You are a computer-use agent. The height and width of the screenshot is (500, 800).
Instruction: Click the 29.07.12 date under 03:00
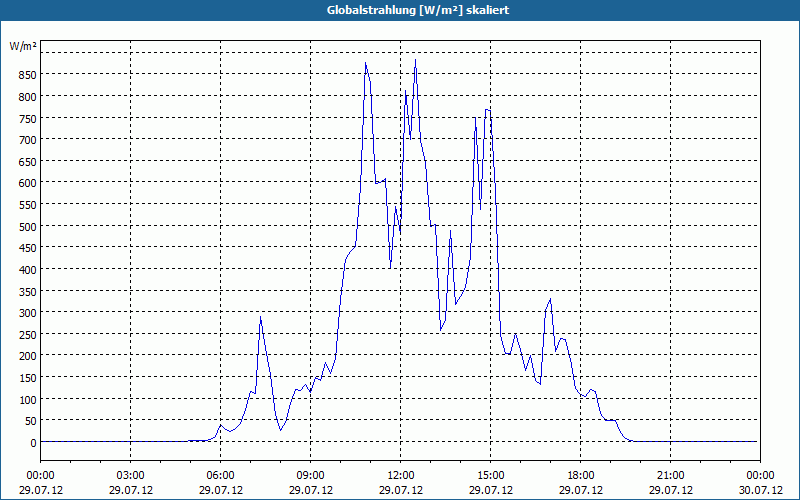click(x=131, y=490)
